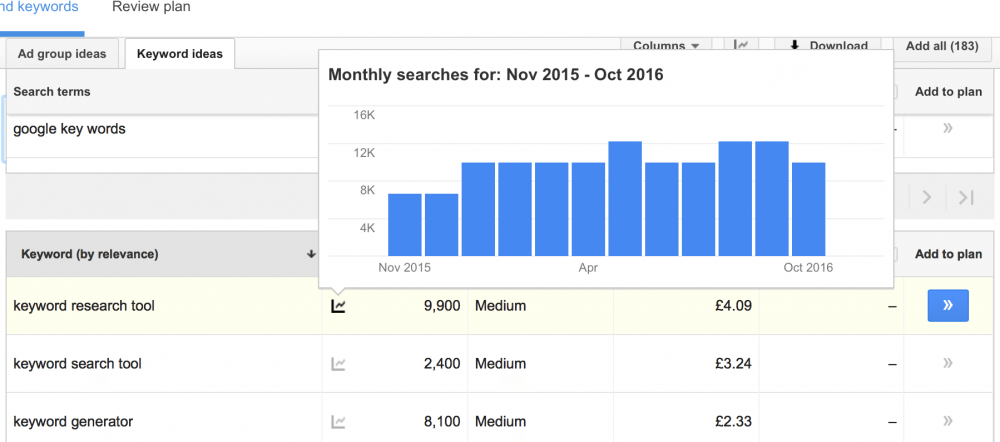Select keyword search tool text
Image resolution: width=1000 pixels, height=442 pixels.
point(77,364)
